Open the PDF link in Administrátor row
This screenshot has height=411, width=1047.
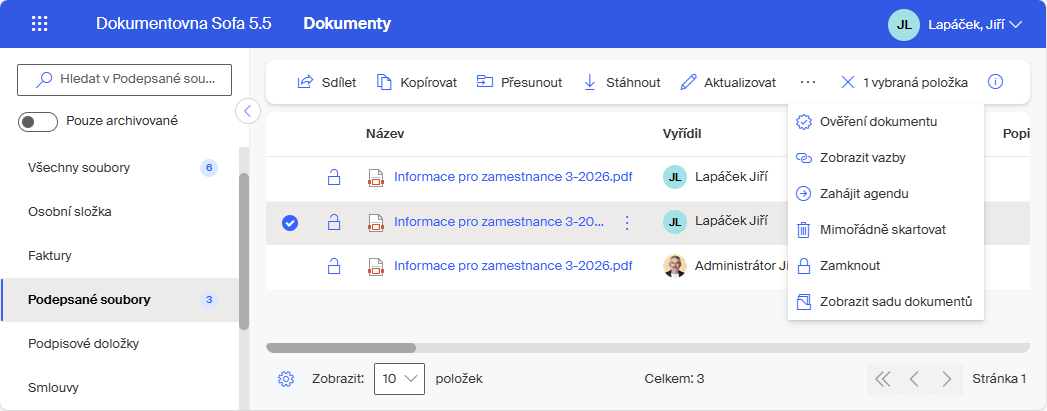pyautogui.click(x=513, y=266)
